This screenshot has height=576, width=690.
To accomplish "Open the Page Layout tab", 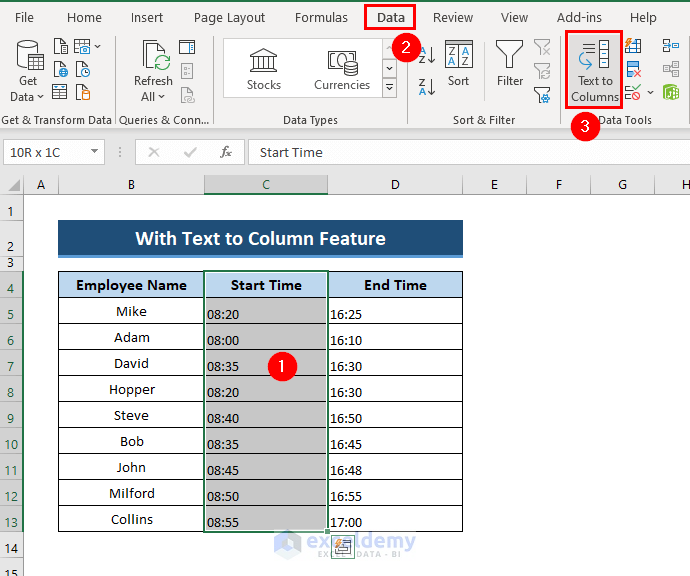I will point(230,17).
